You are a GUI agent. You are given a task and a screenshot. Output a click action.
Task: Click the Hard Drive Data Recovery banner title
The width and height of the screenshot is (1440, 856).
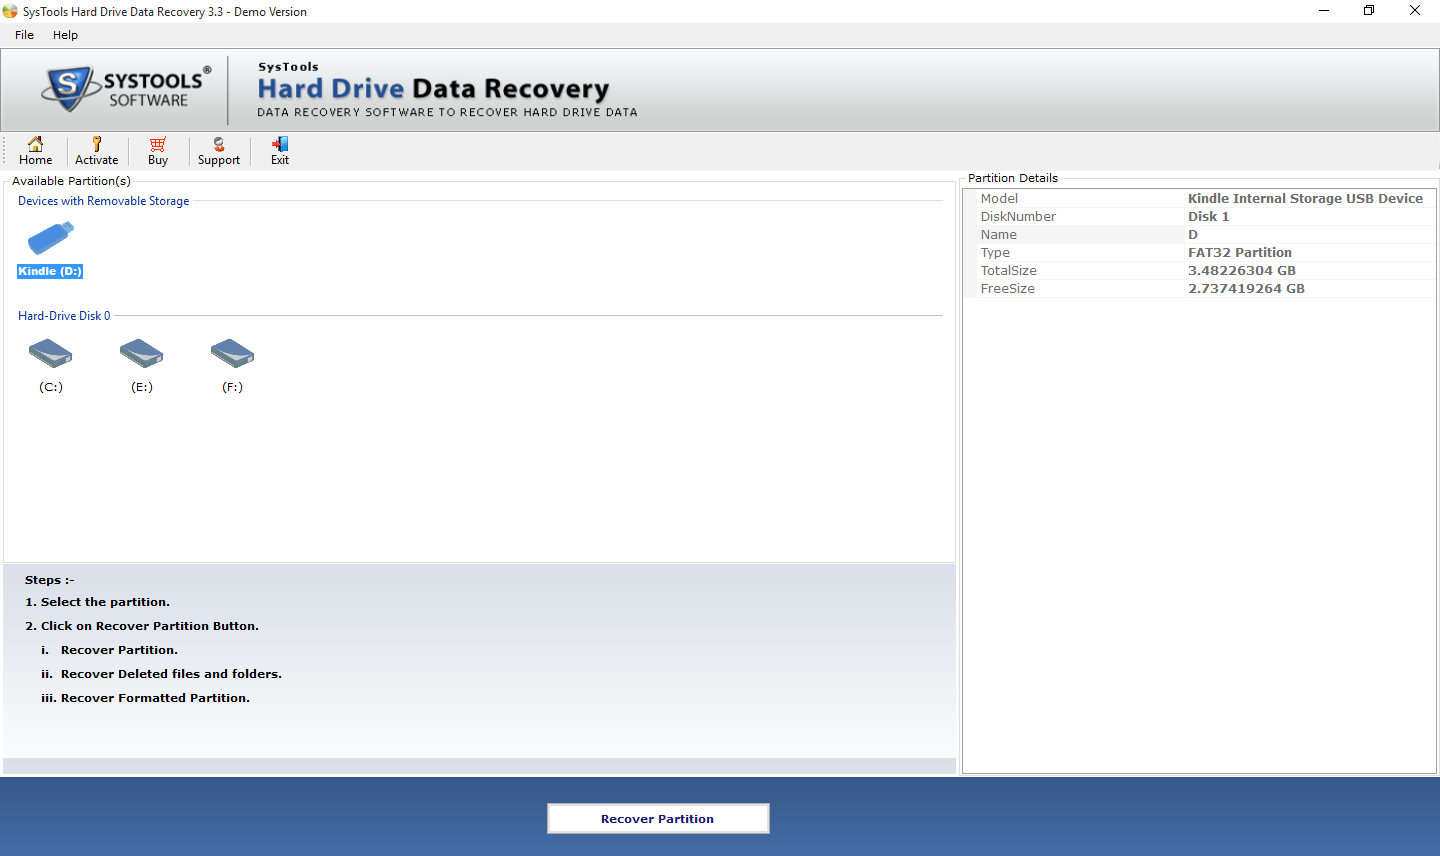pyautogui.click(x=433, y=89)
